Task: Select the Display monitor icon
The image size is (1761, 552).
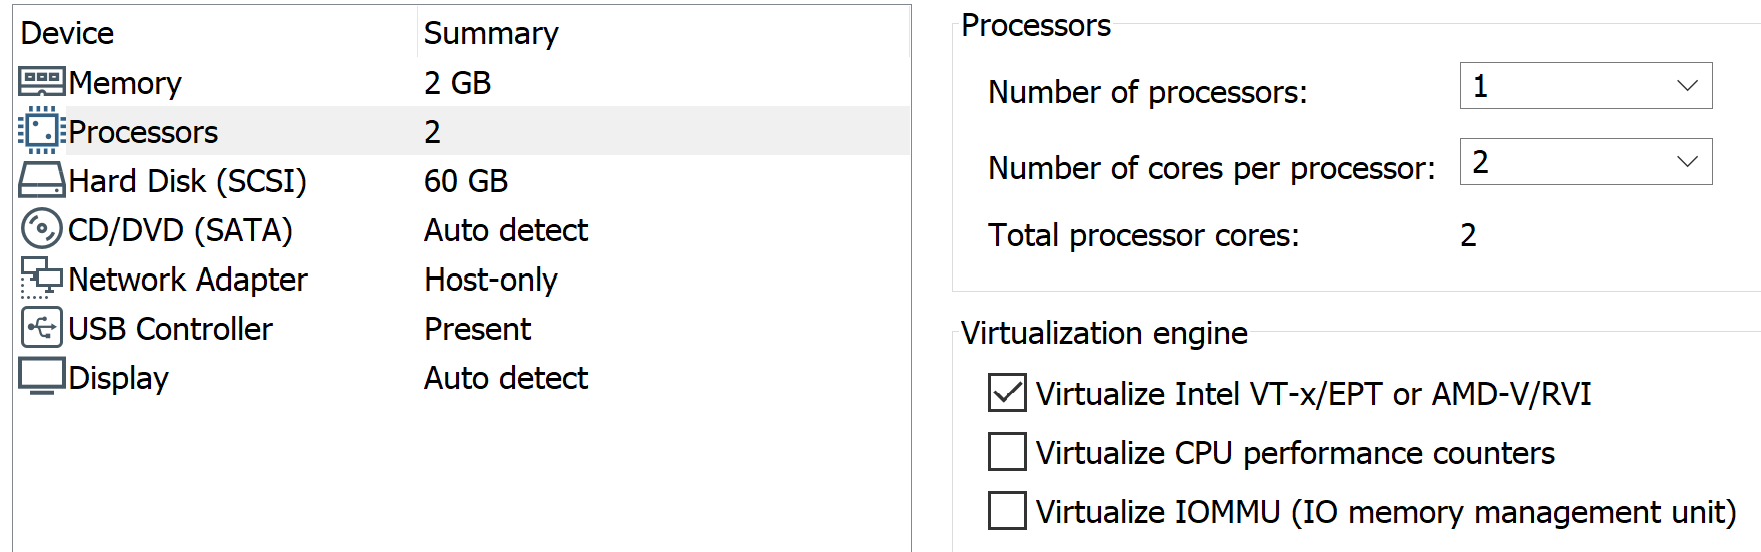Action: (42, 377)
